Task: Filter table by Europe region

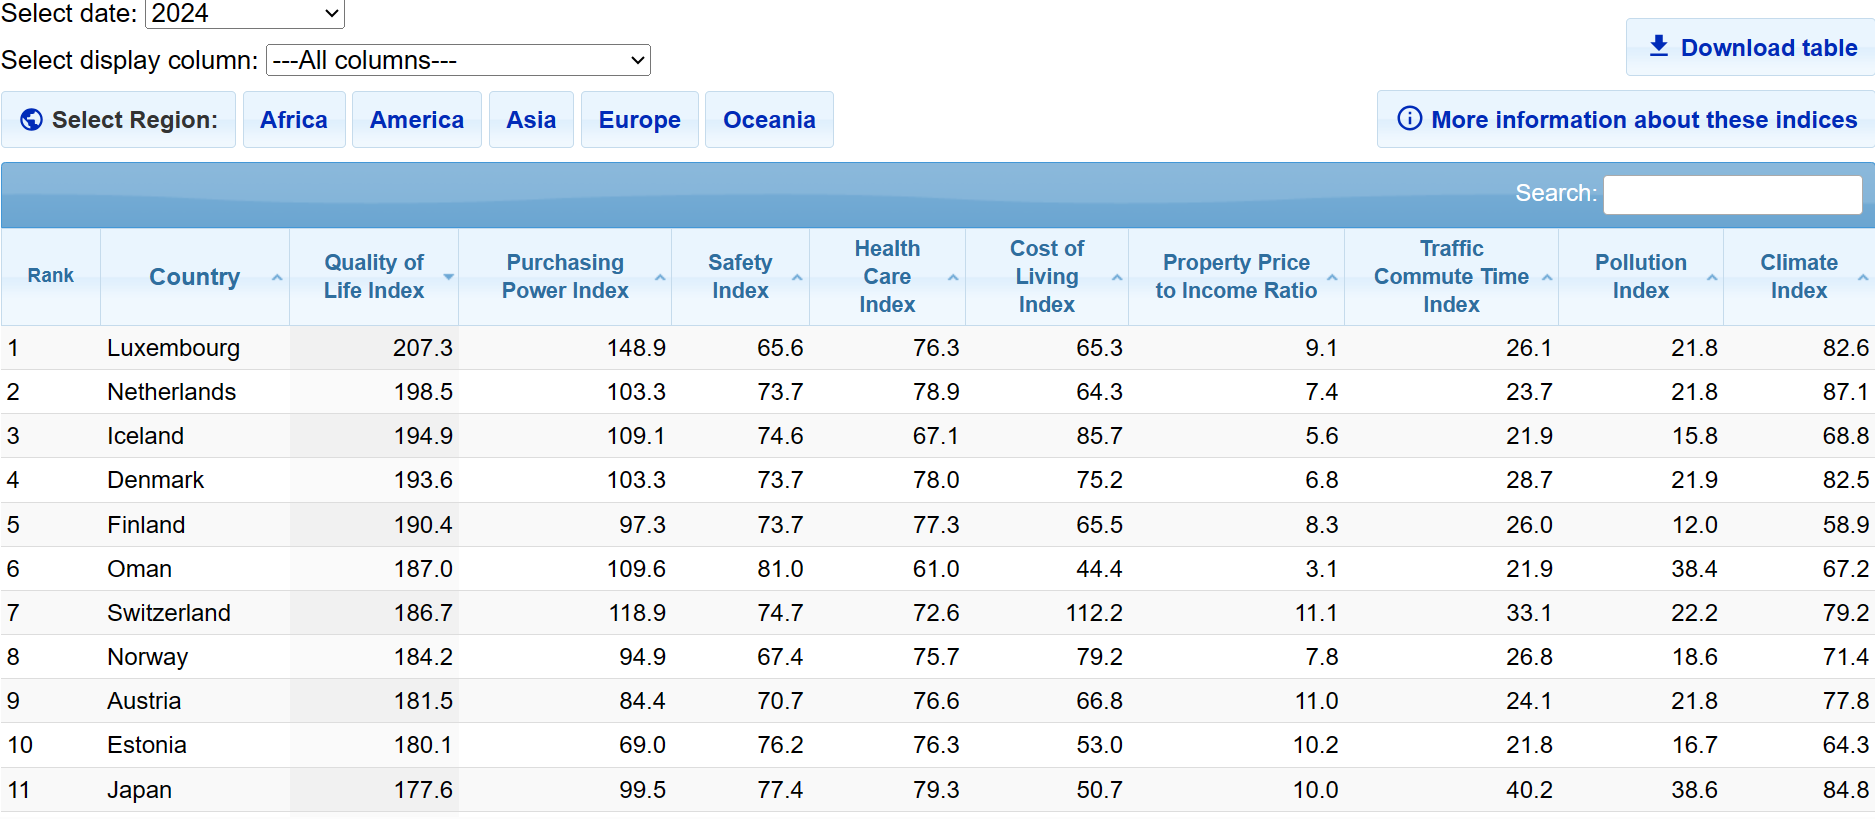Action: pyautogui.click(x=639, y=120)
